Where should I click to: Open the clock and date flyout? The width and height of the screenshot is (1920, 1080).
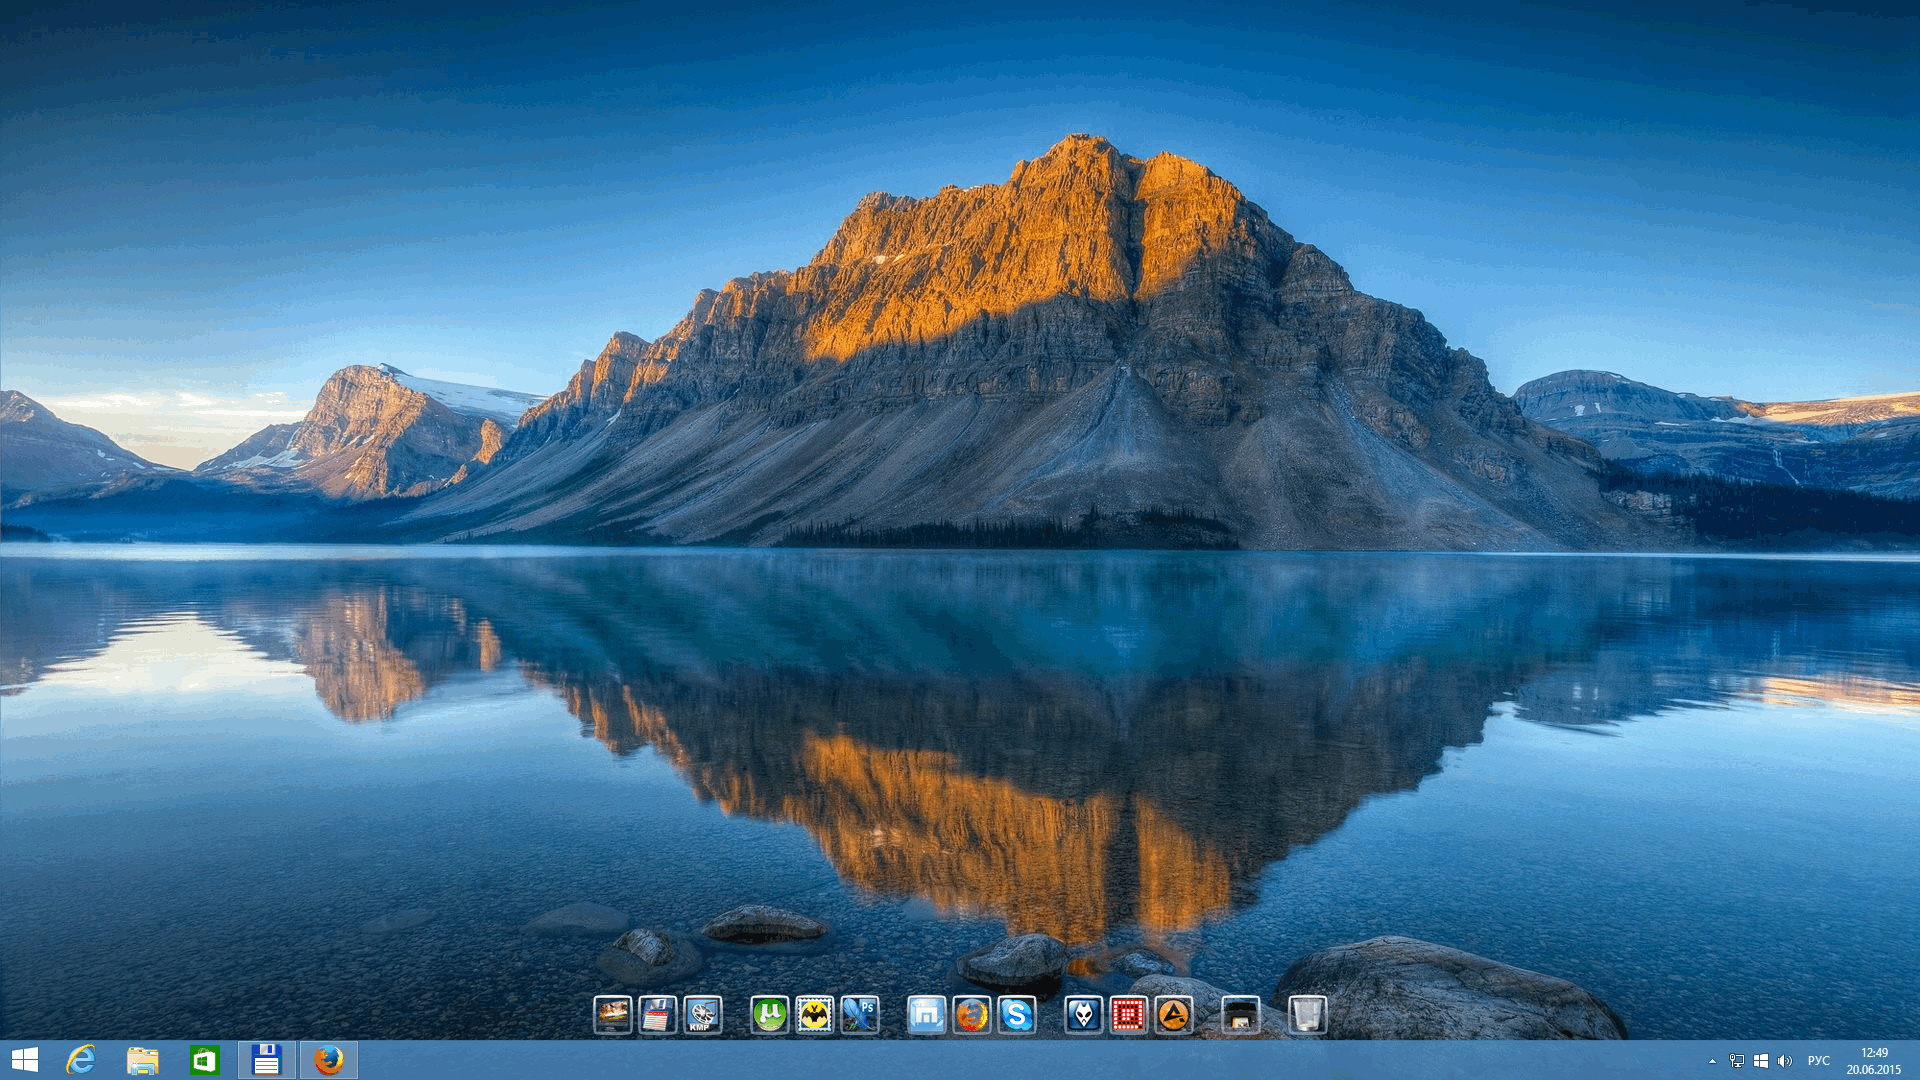pos(1873,1061)
